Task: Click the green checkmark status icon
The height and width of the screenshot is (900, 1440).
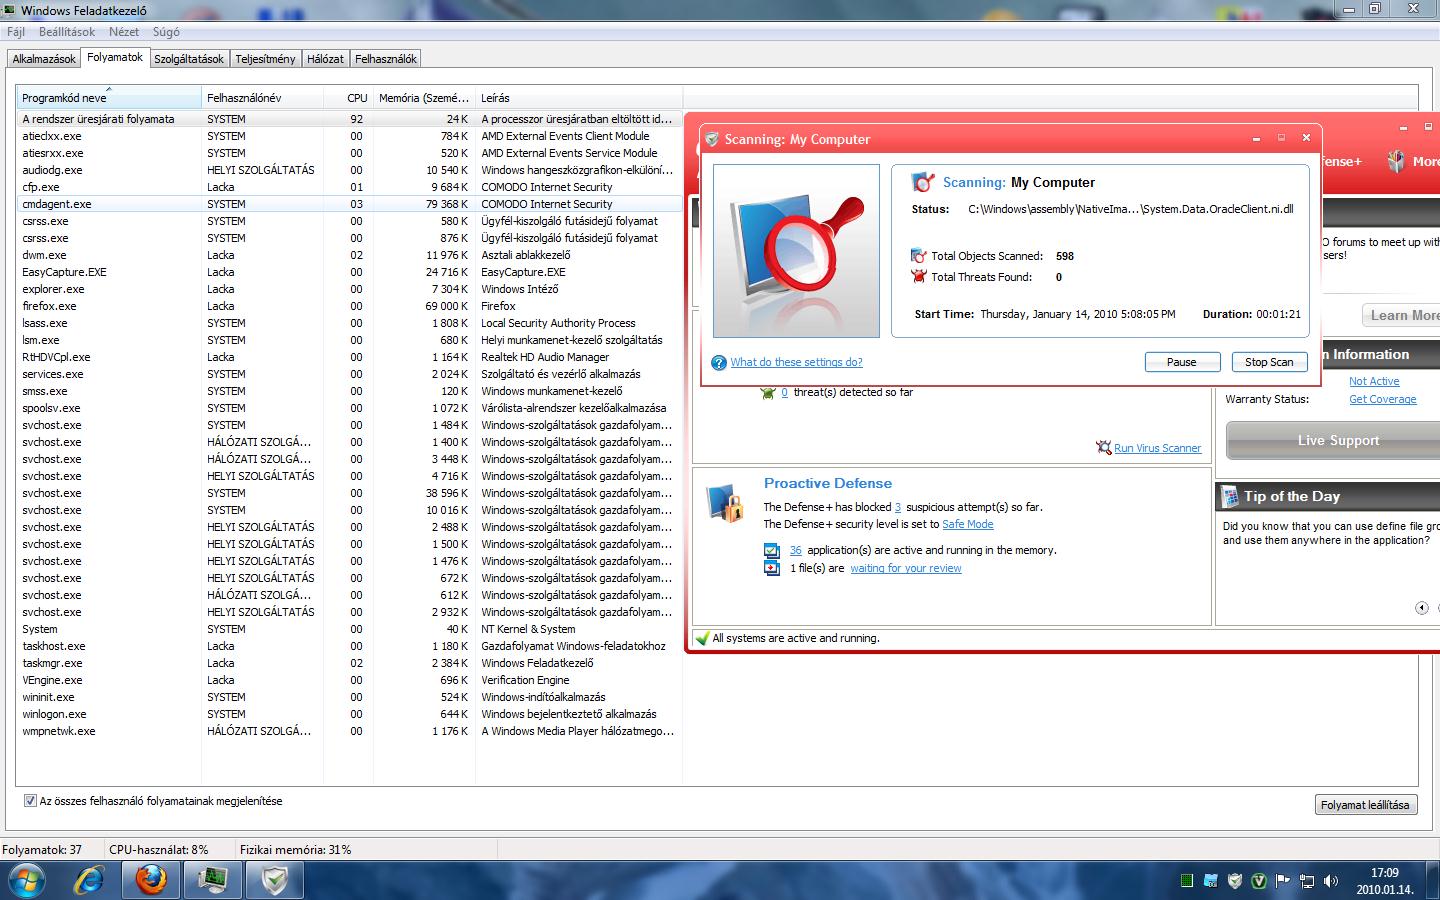Action: [702, 638]
